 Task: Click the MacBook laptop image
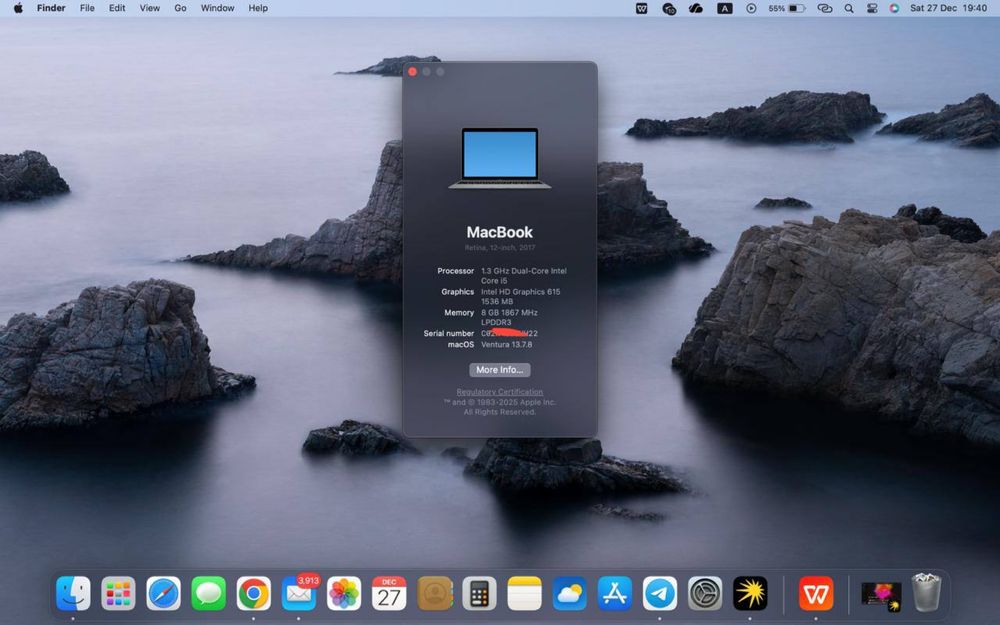tap(499, 158)
